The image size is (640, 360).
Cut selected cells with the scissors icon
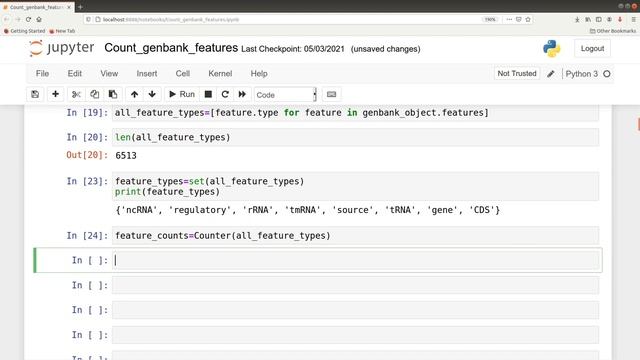click(x=76, y=94)
